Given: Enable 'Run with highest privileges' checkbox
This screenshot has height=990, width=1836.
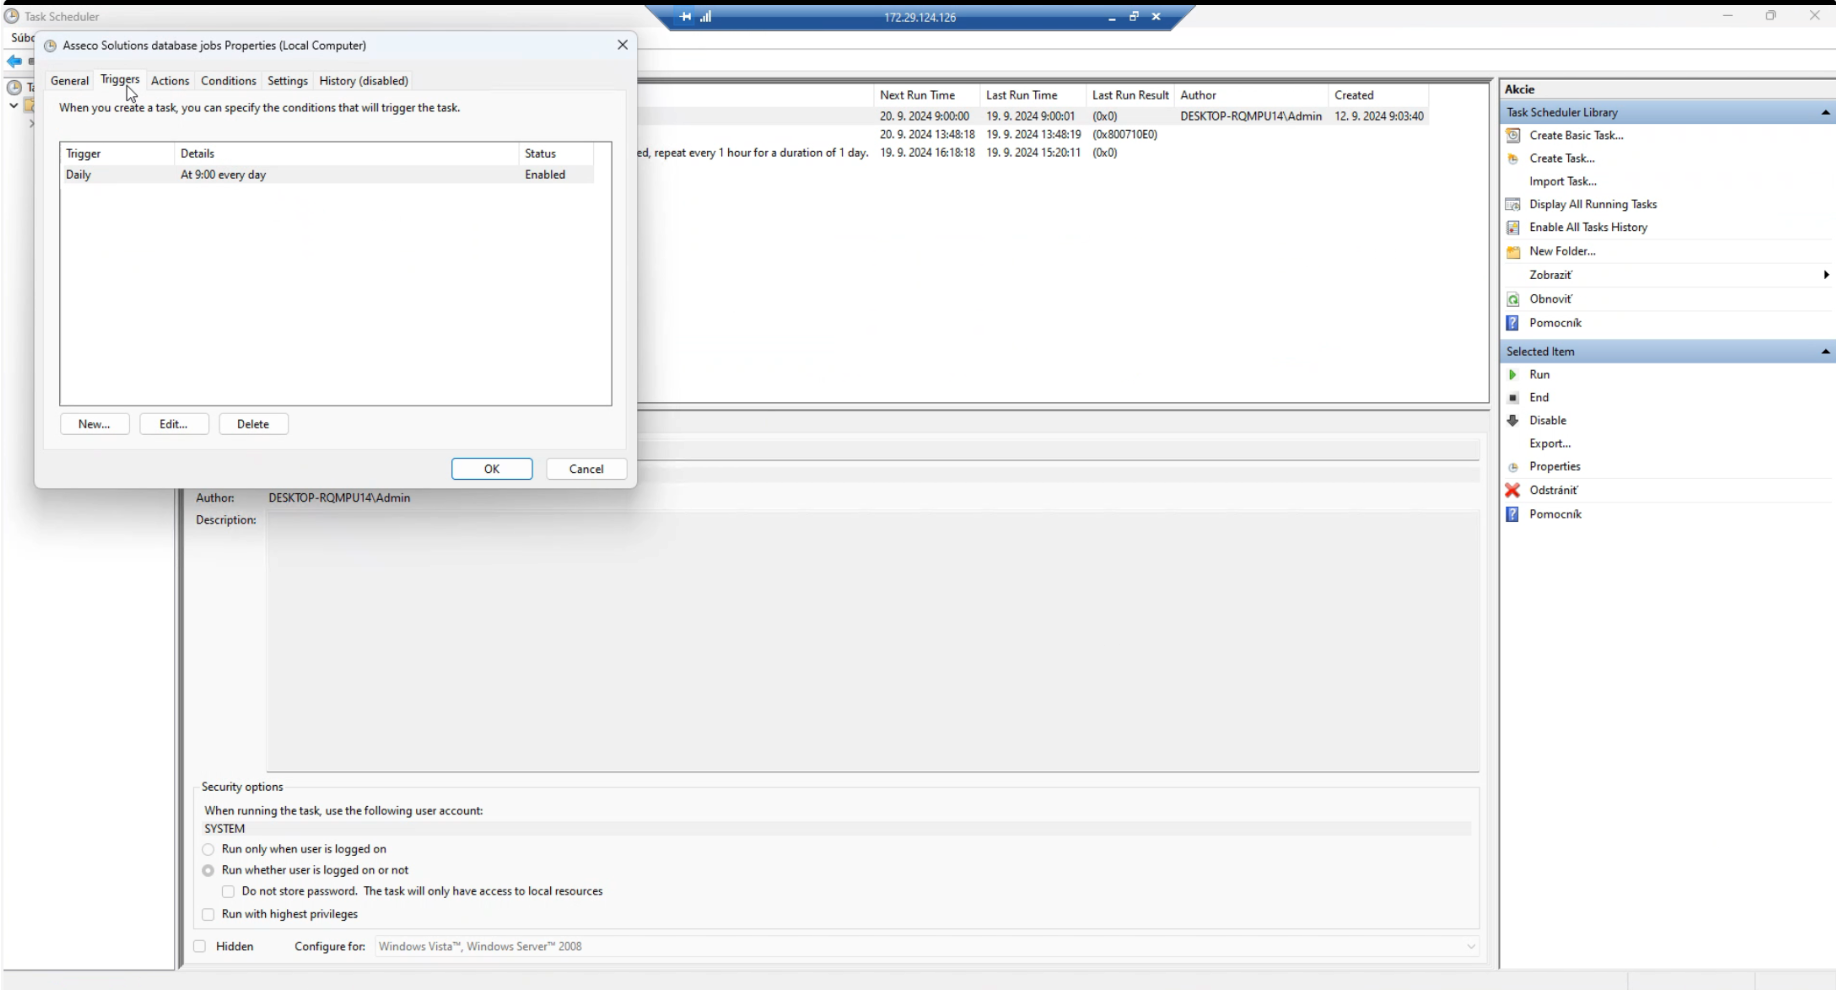Looking at the screenshot, I should pos(208,914).
